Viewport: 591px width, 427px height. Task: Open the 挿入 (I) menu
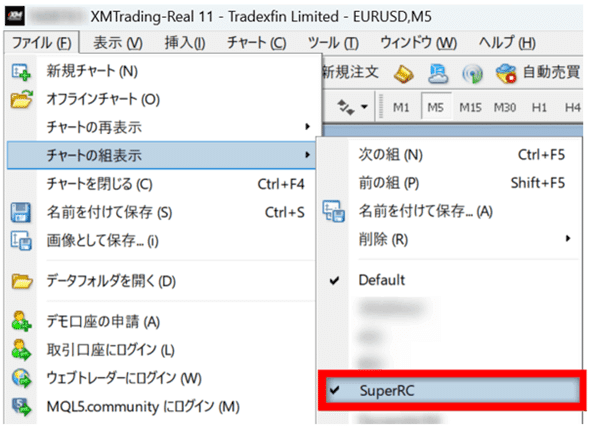pos(185,43)
